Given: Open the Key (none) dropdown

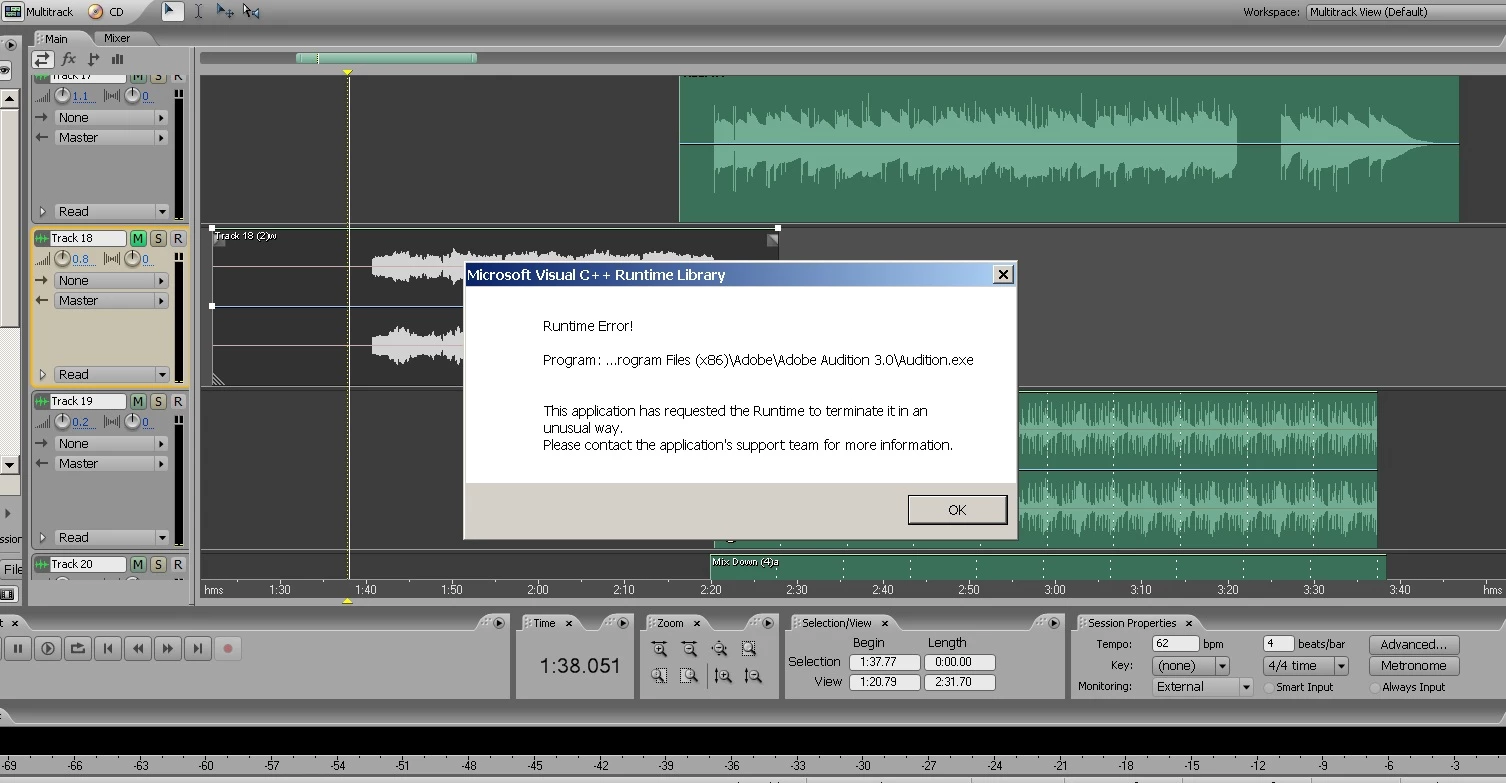Looking at the screenshot, I should click(1190, 666).
